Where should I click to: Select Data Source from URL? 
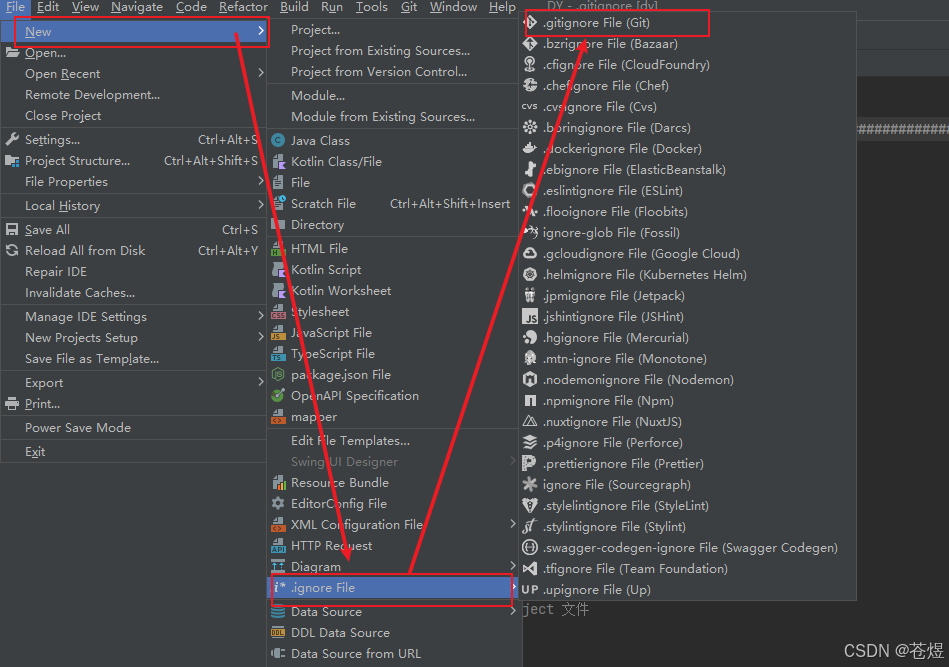[394, 654]
